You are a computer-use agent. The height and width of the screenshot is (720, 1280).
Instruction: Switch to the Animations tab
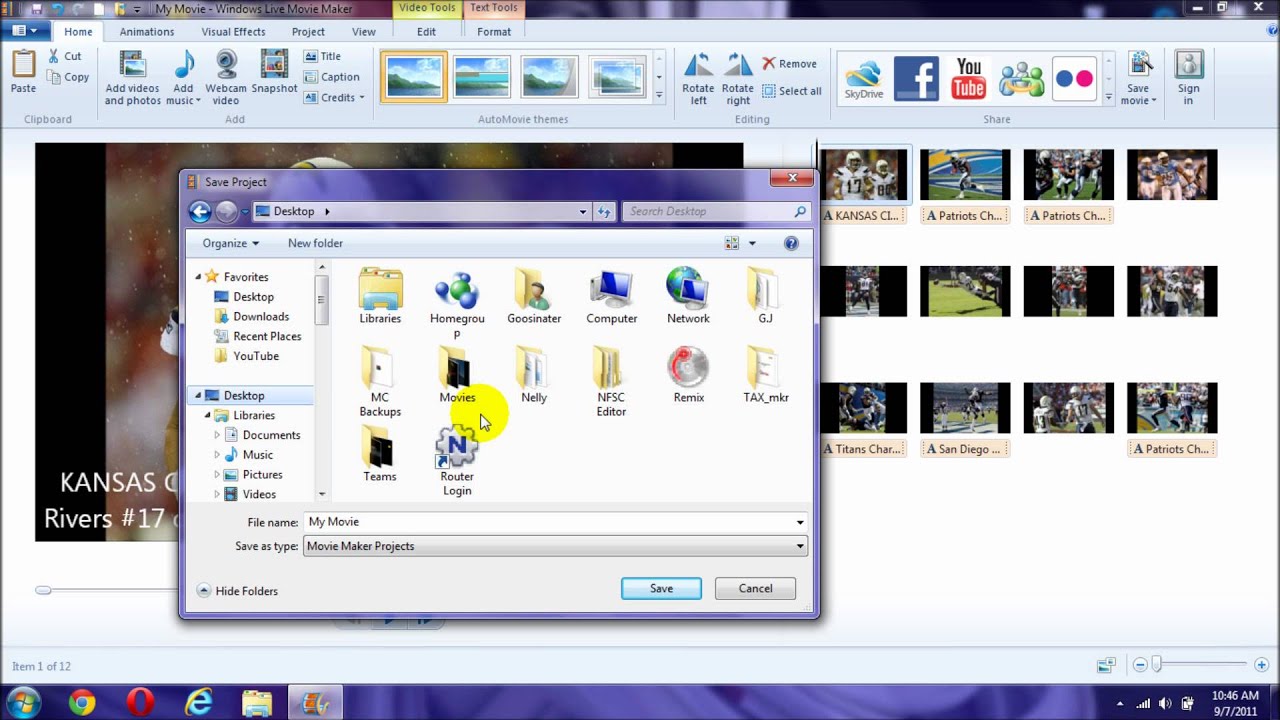(147, 32)
